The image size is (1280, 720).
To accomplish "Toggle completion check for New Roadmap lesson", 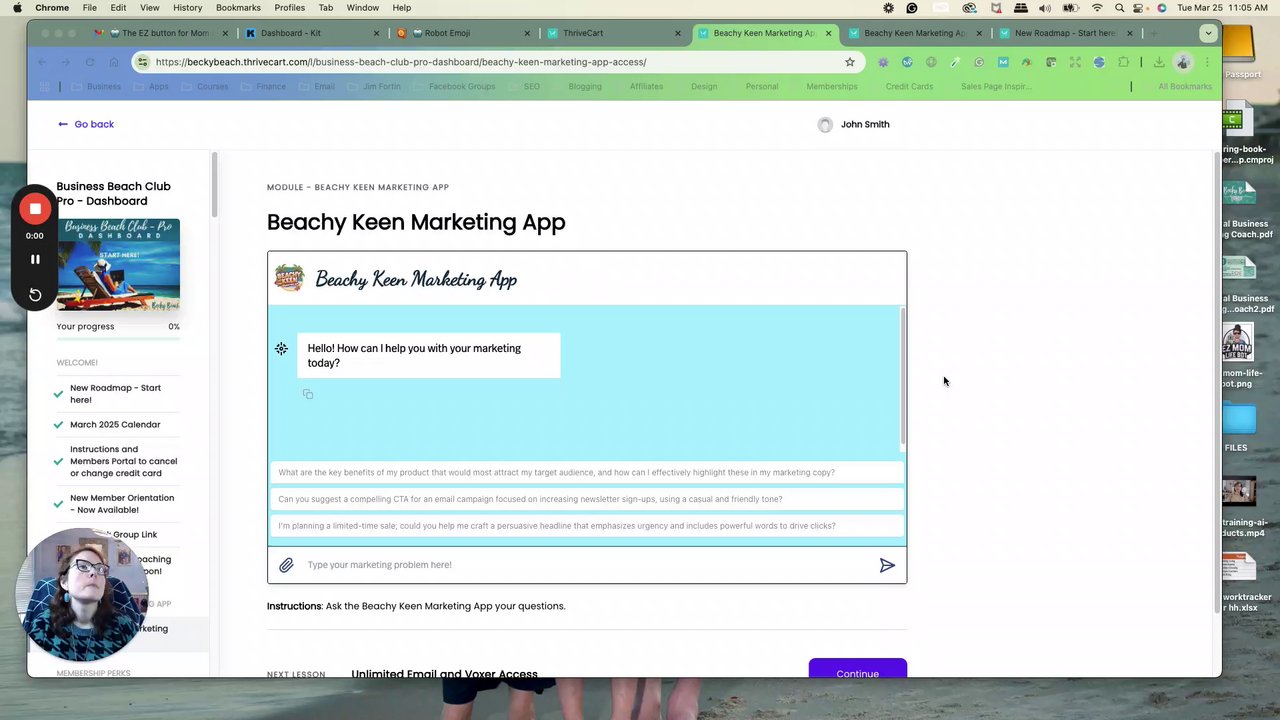I will tap(59, 394).
